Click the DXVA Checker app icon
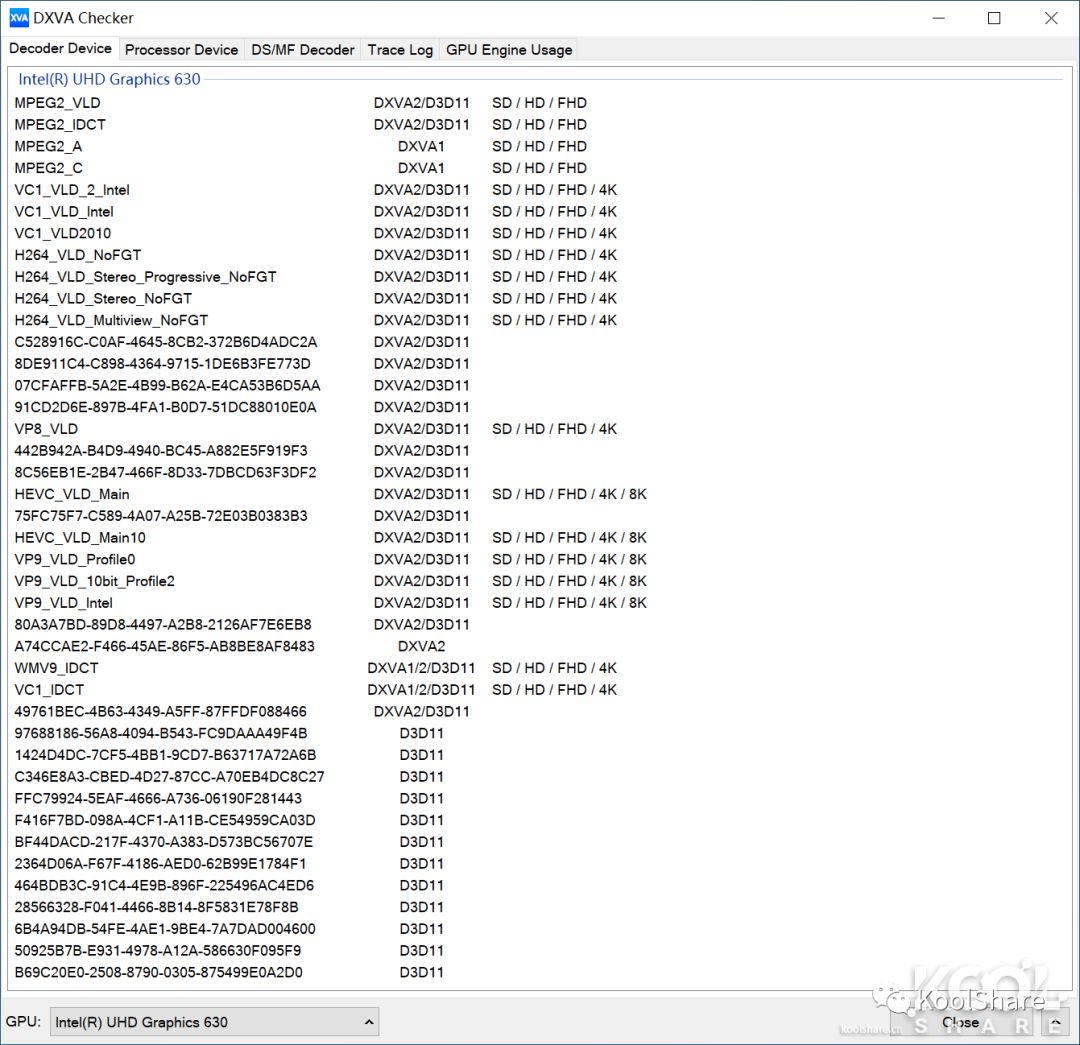Viewport: 1080px width, 1045px height. [x=19, y=18]
